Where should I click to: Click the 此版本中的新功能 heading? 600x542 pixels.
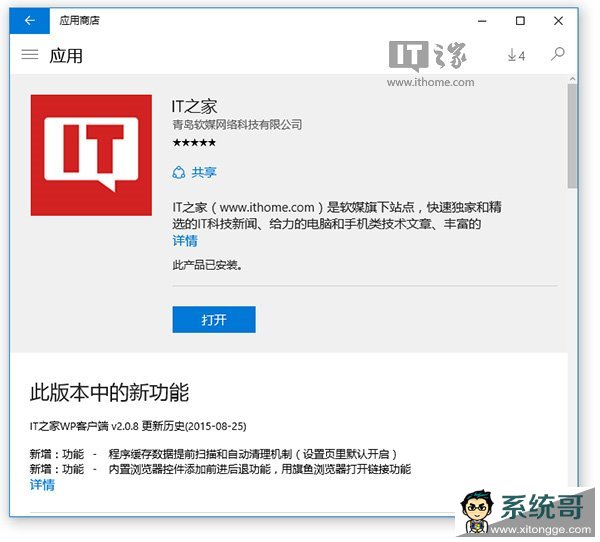(x=109, y=392)
